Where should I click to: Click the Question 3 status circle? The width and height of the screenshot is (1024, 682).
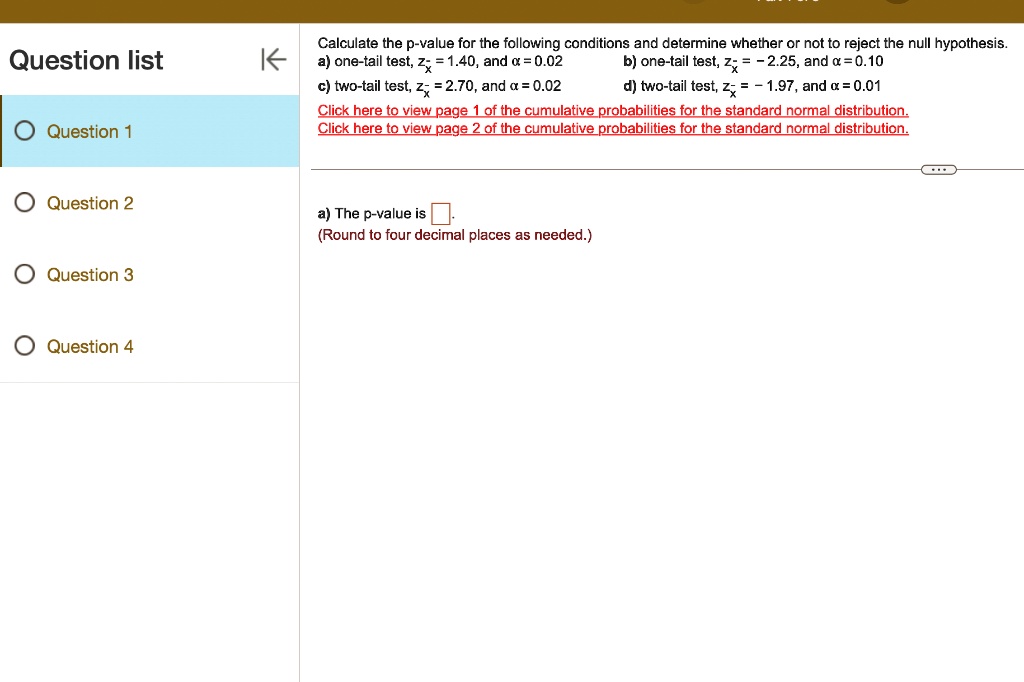click(23, 274)
